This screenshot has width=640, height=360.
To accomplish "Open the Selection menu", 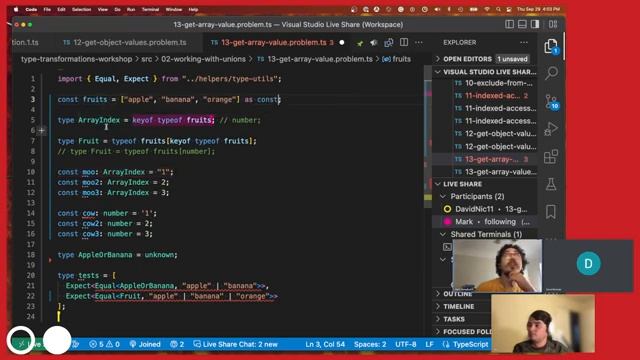I will coord(81,9).
